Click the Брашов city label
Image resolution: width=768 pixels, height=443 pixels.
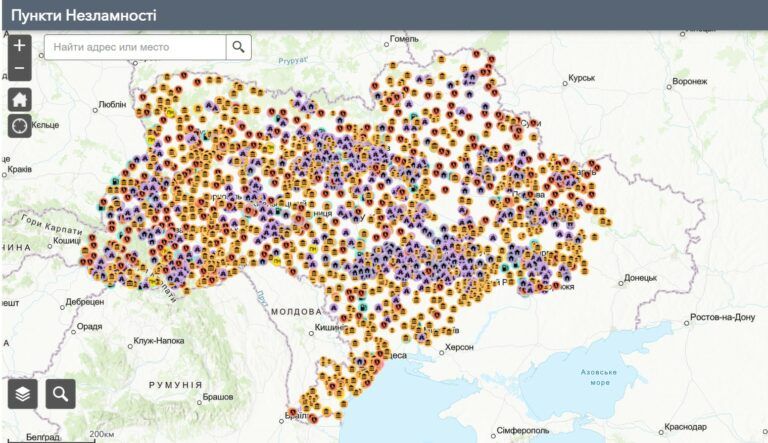[218, 397]
